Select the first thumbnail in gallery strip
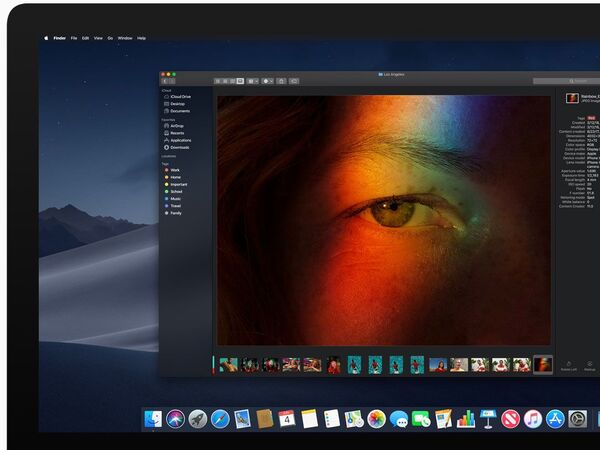Screen dimensions: 600x450 (228, 365)
